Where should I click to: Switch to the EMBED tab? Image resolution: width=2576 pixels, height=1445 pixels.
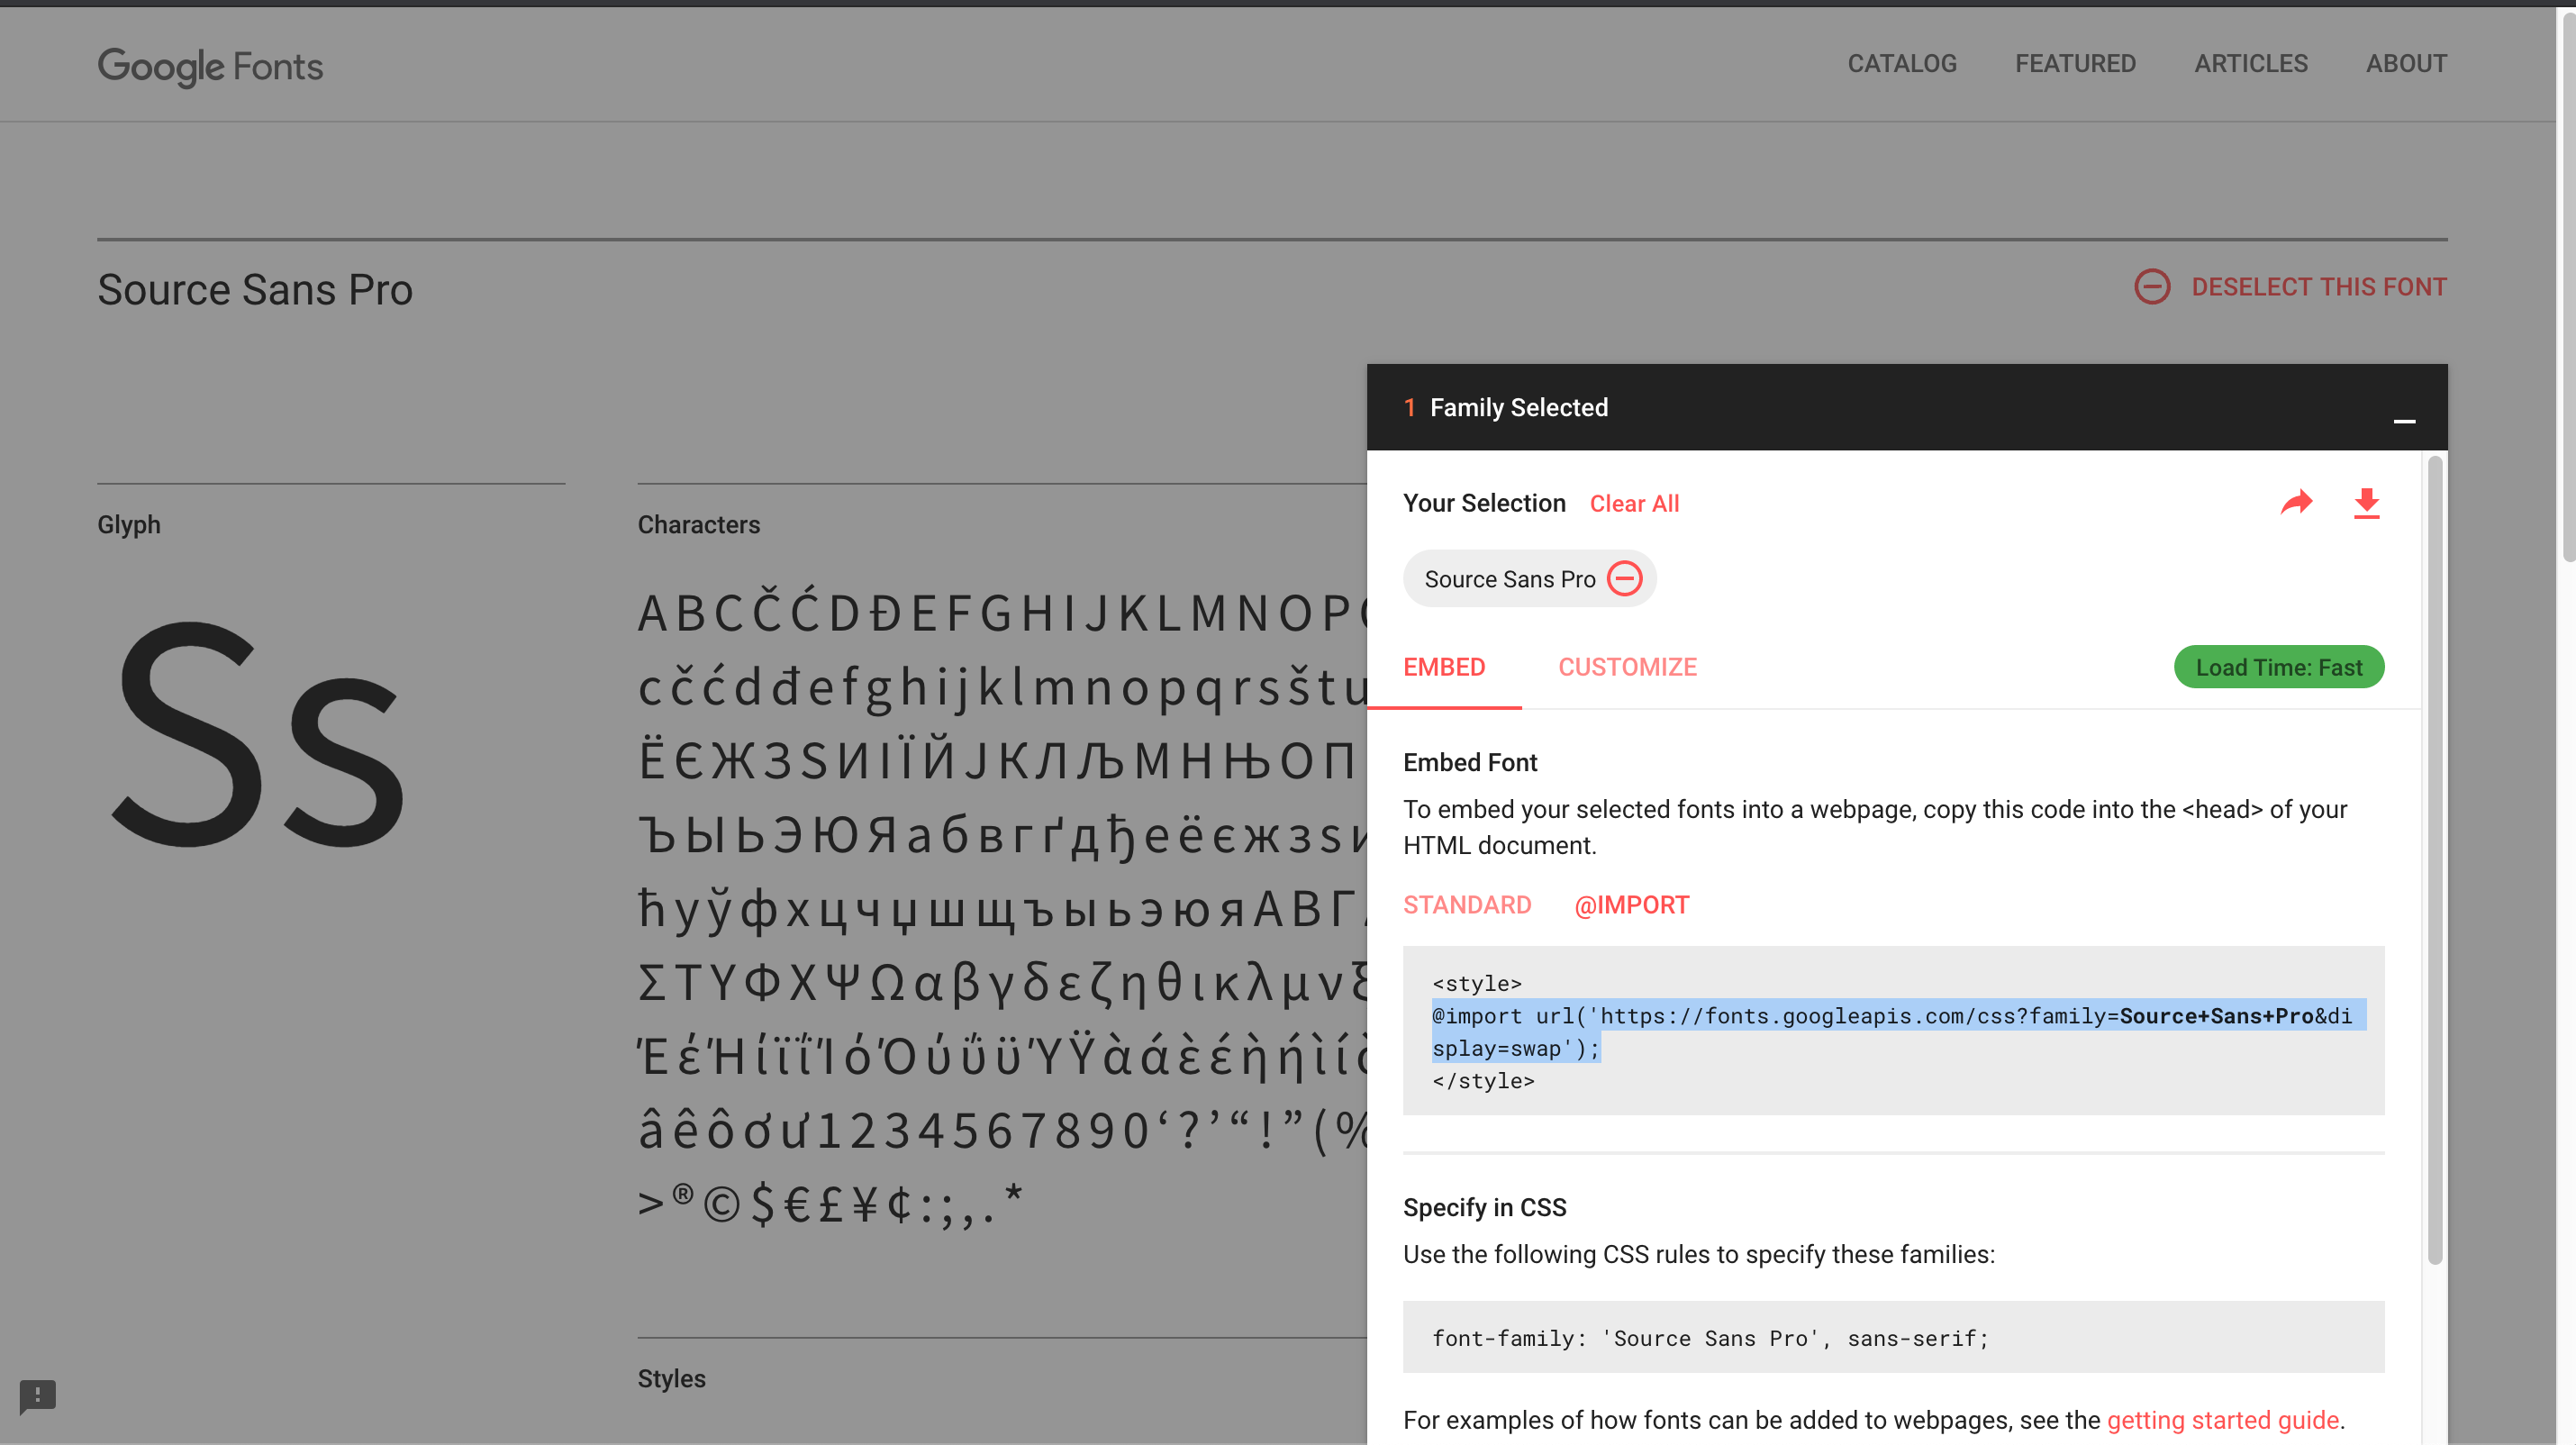coord(1443,667)
